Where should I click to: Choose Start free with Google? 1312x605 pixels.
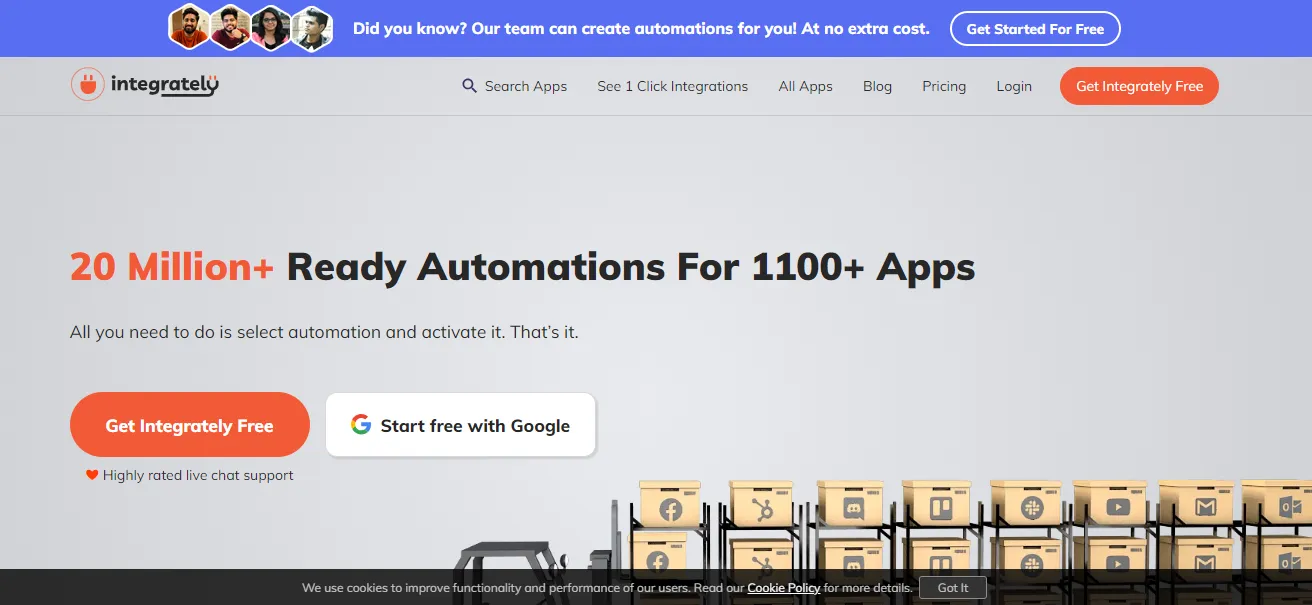[460, 425]
